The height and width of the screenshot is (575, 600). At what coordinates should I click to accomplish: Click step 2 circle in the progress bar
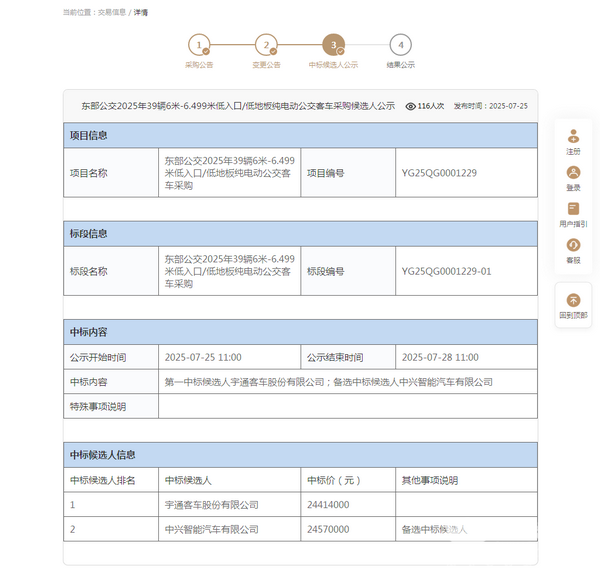tap(266, 45)
